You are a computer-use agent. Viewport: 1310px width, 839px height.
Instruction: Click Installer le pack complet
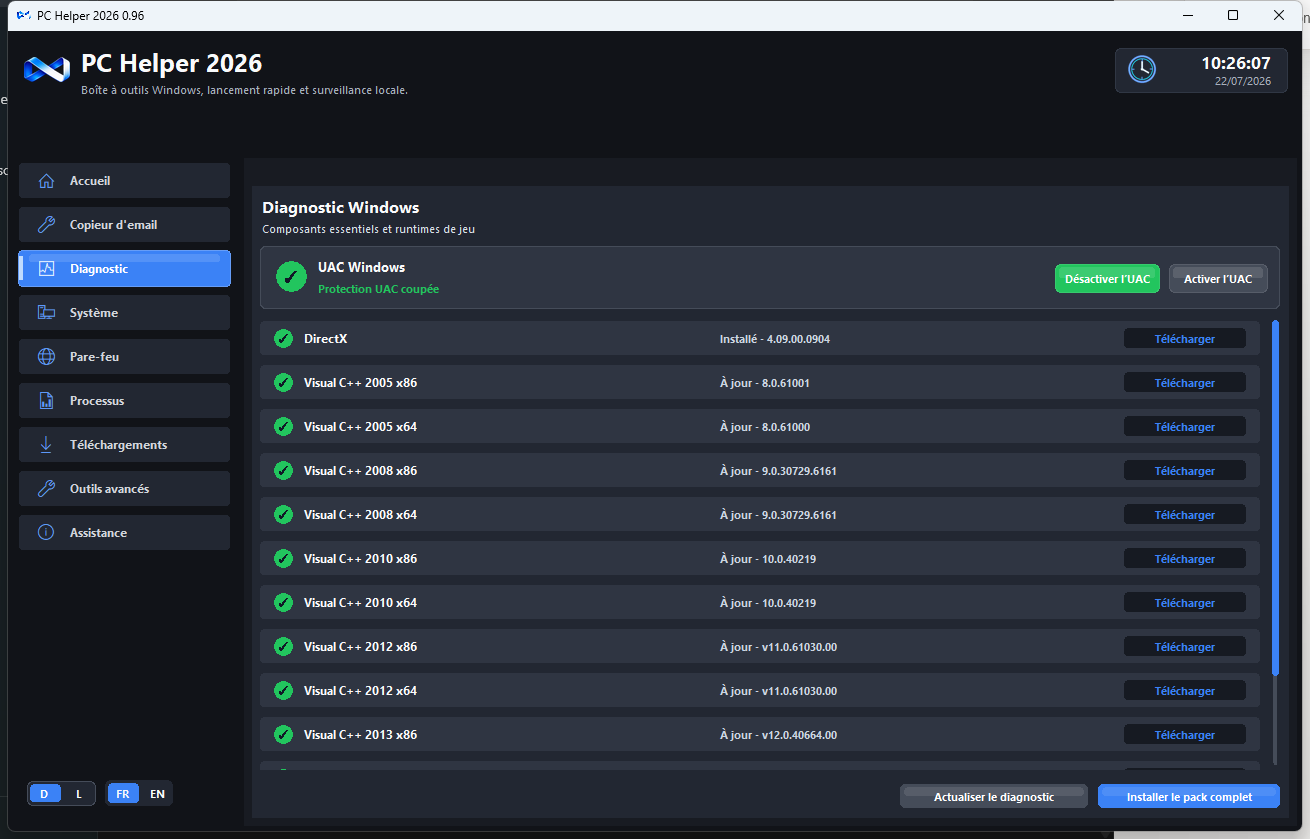[1189, 796]
